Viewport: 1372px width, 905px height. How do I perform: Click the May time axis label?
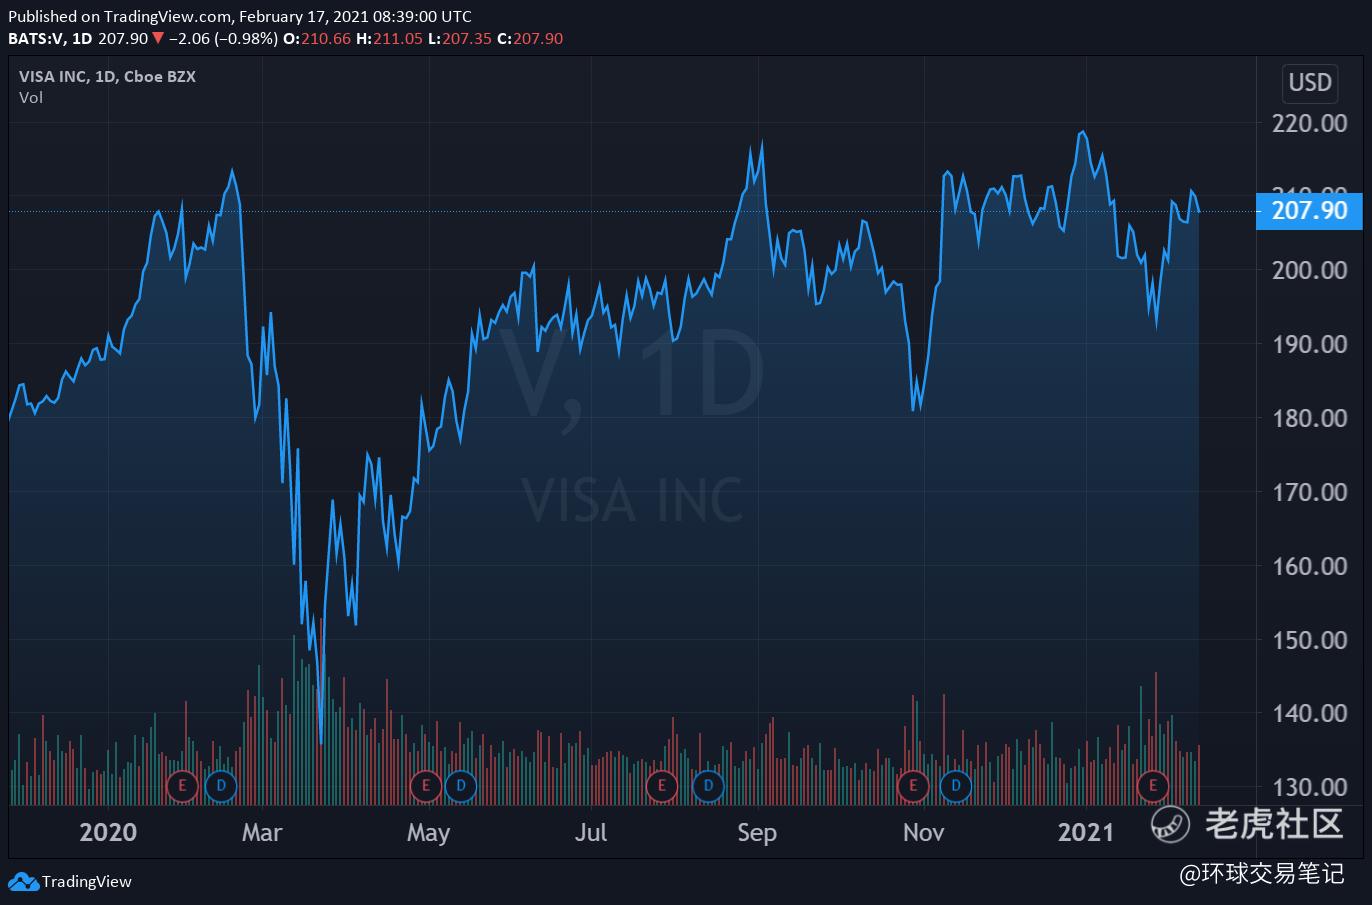point(428,832)
